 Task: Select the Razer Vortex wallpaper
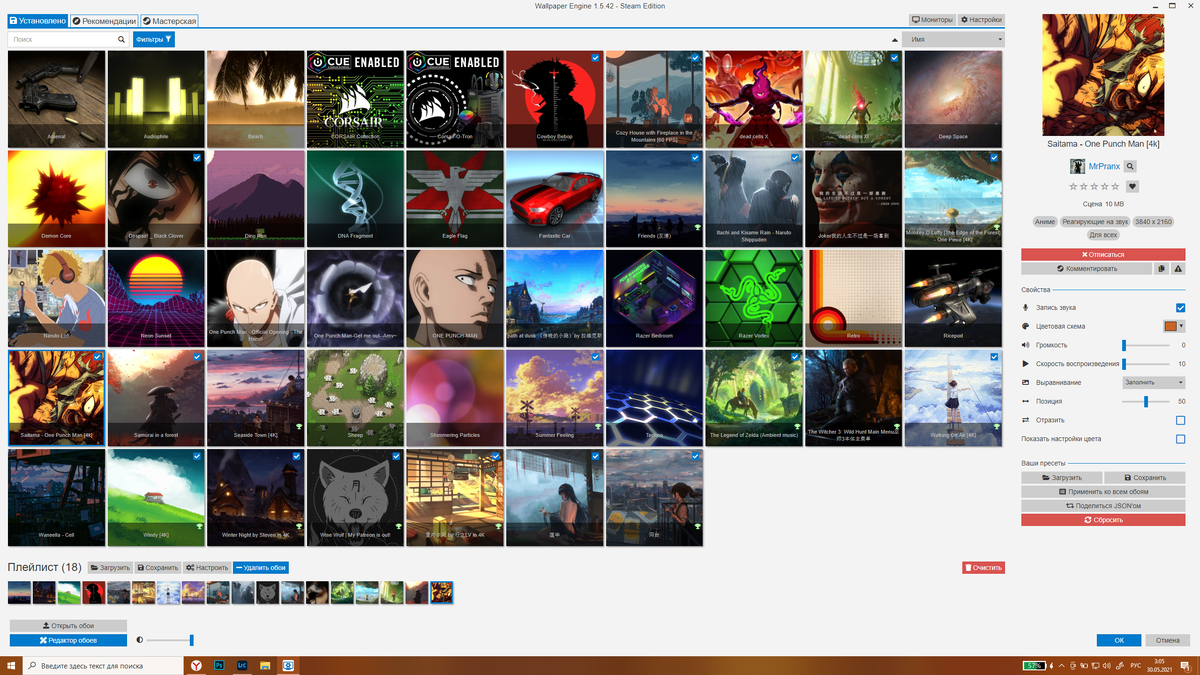[754, 298]
